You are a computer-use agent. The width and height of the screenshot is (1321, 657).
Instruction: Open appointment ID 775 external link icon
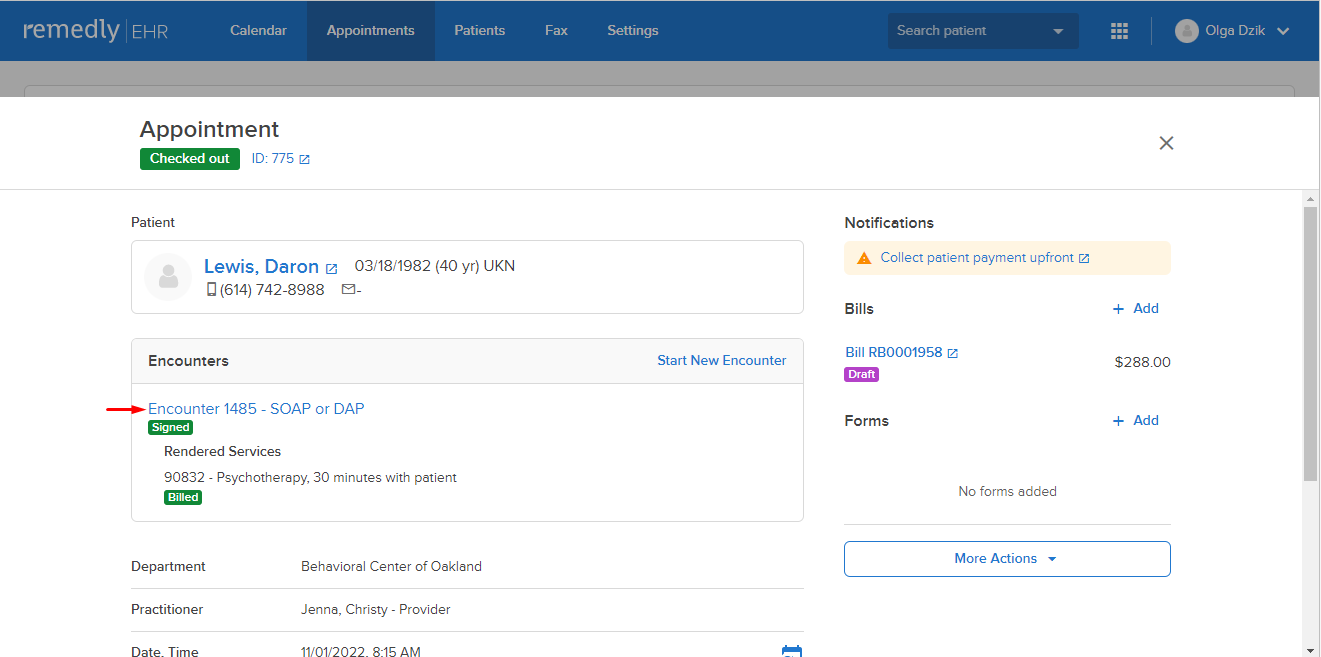coord(305,159)
